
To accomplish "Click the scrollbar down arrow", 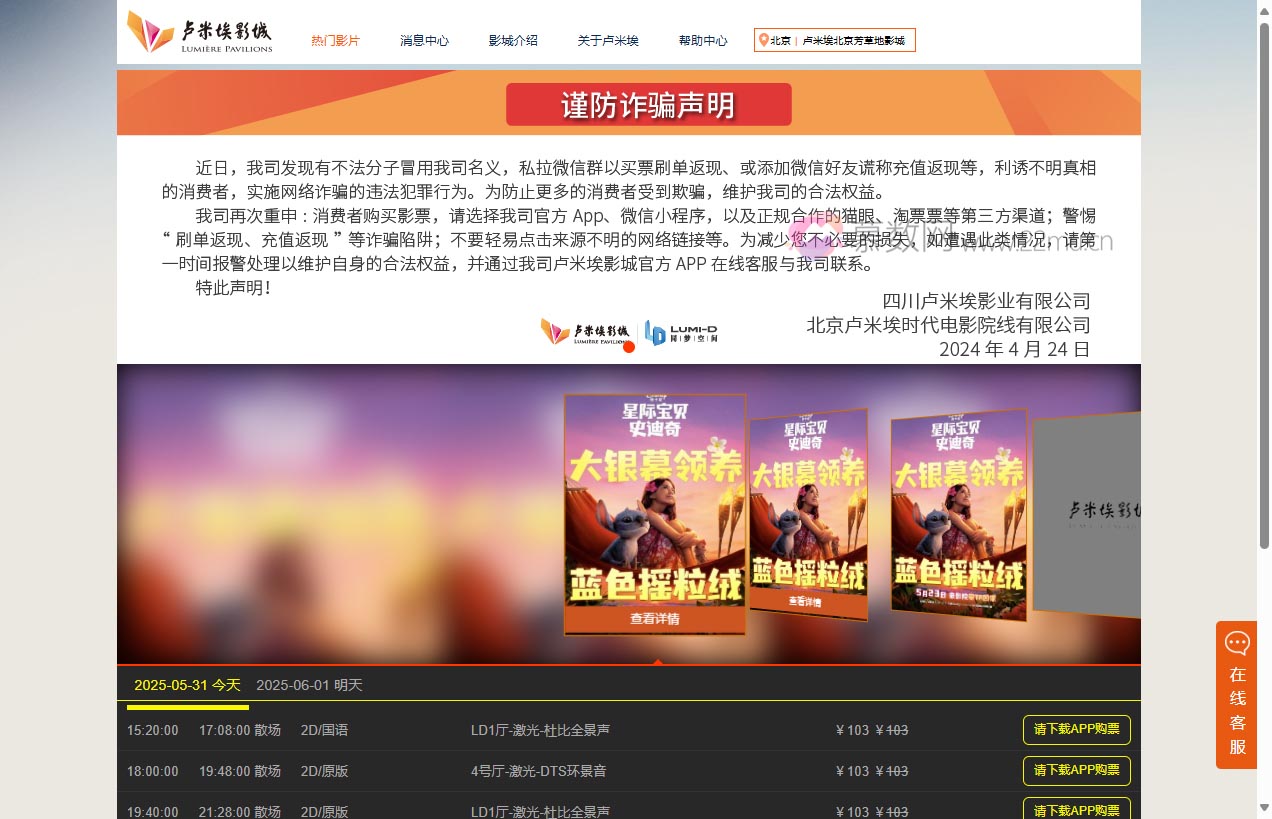I will coord(1263,808).
